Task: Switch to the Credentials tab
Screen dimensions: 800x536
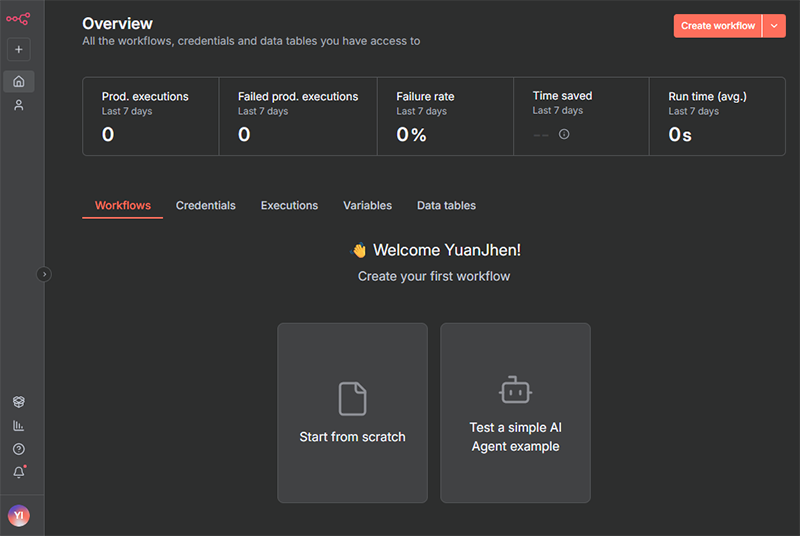Action: 205,206
